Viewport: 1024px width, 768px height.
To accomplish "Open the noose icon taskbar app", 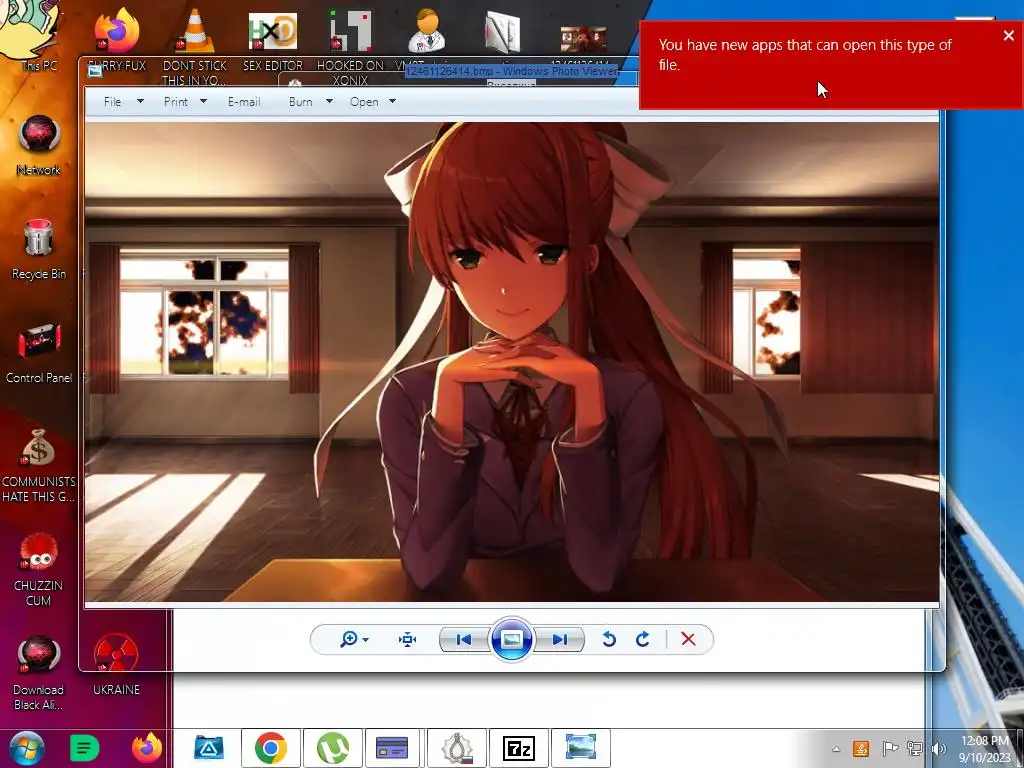I will click(456, 748).
